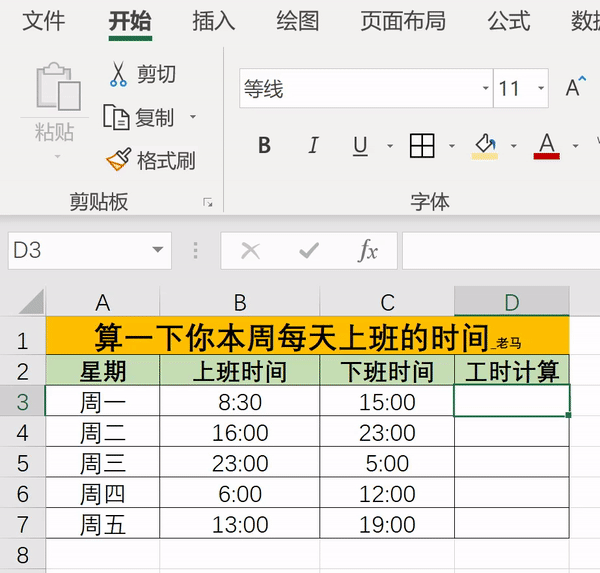
Task: Switch to the 绘图 tab
Action: tap(298, 21)
